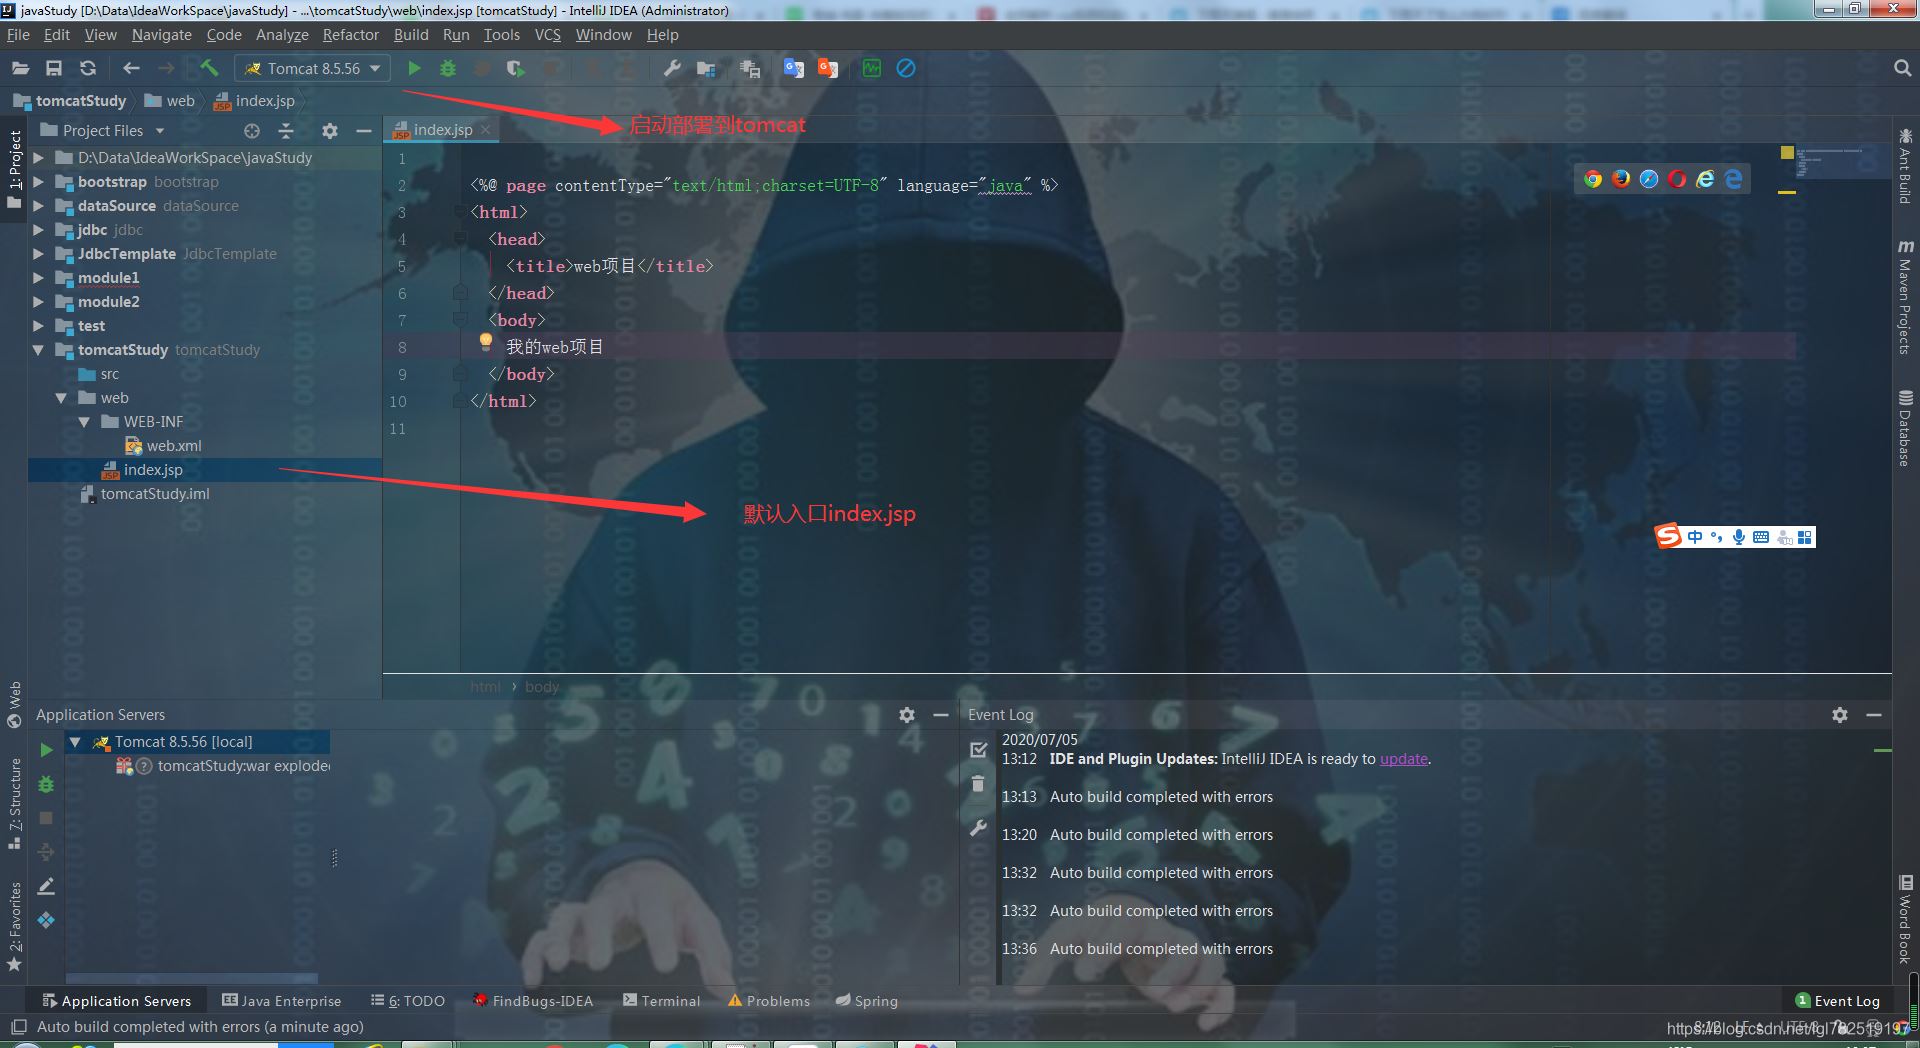Expand the bootstrap module node

click(x=38, y=182)
